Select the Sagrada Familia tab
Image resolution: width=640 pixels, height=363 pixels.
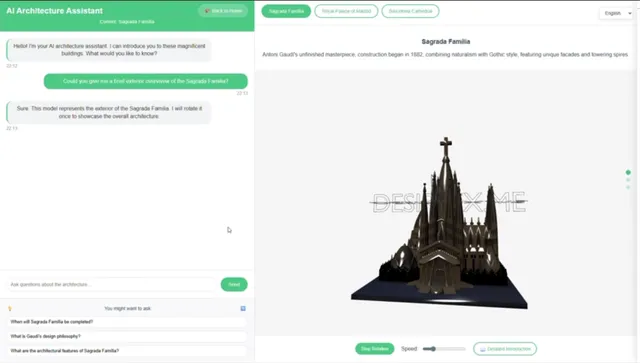(x=286, y=11)
